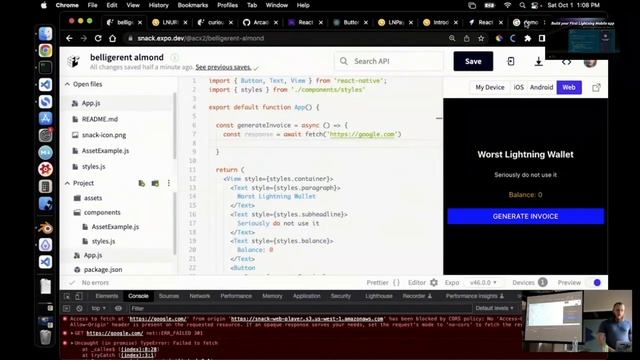The height and width of the screenshot is (360, 640).
Task: Click Chrome home icon
Action: (x=112, y=38)
